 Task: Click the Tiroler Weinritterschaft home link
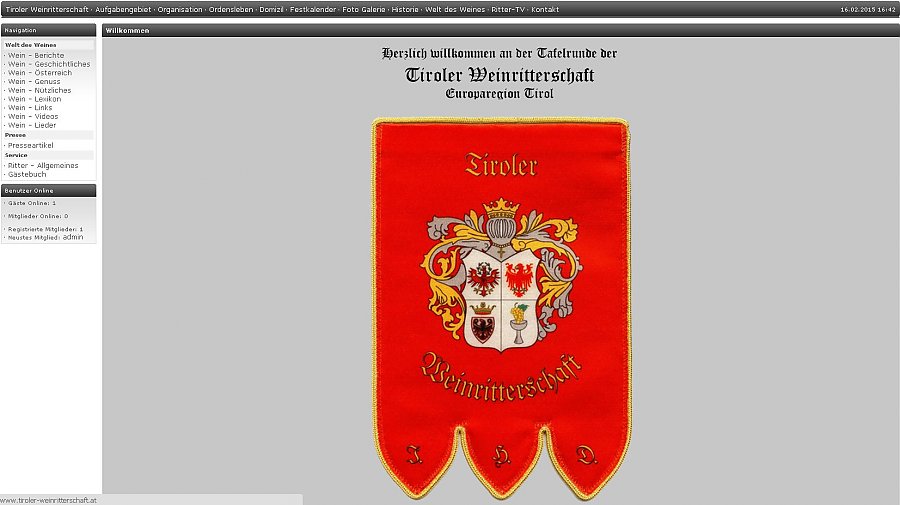pyautogui.click(x=47, y=9)
